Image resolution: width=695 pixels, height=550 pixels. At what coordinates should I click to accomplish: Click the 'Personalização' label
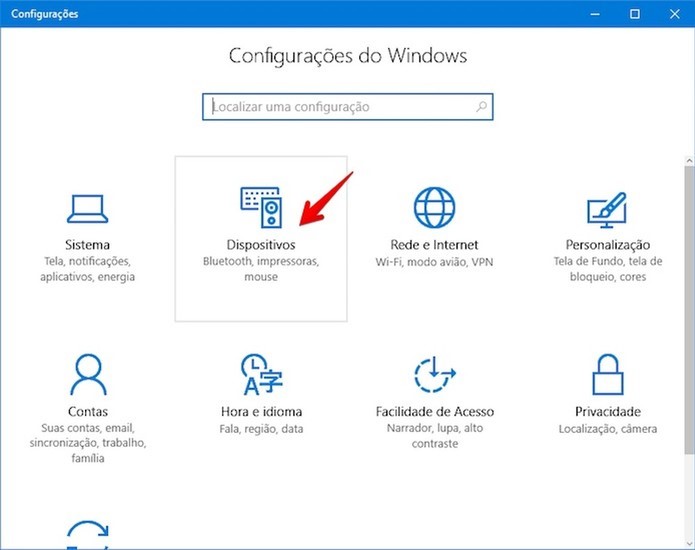pyautogui.click(x=608, y=245)
